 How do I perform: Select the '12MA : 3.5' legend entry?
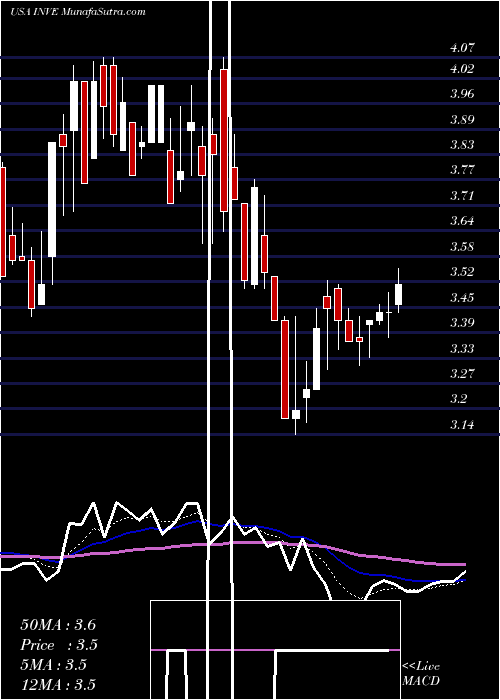58,685
